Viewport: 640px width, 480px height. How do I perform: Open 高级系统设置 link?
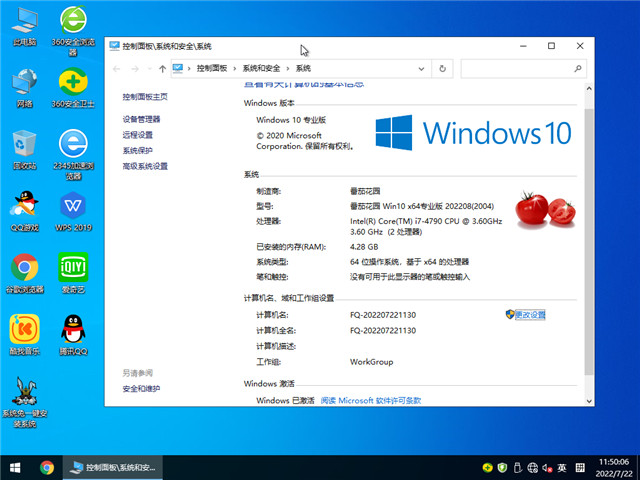(x=145, y=166)
